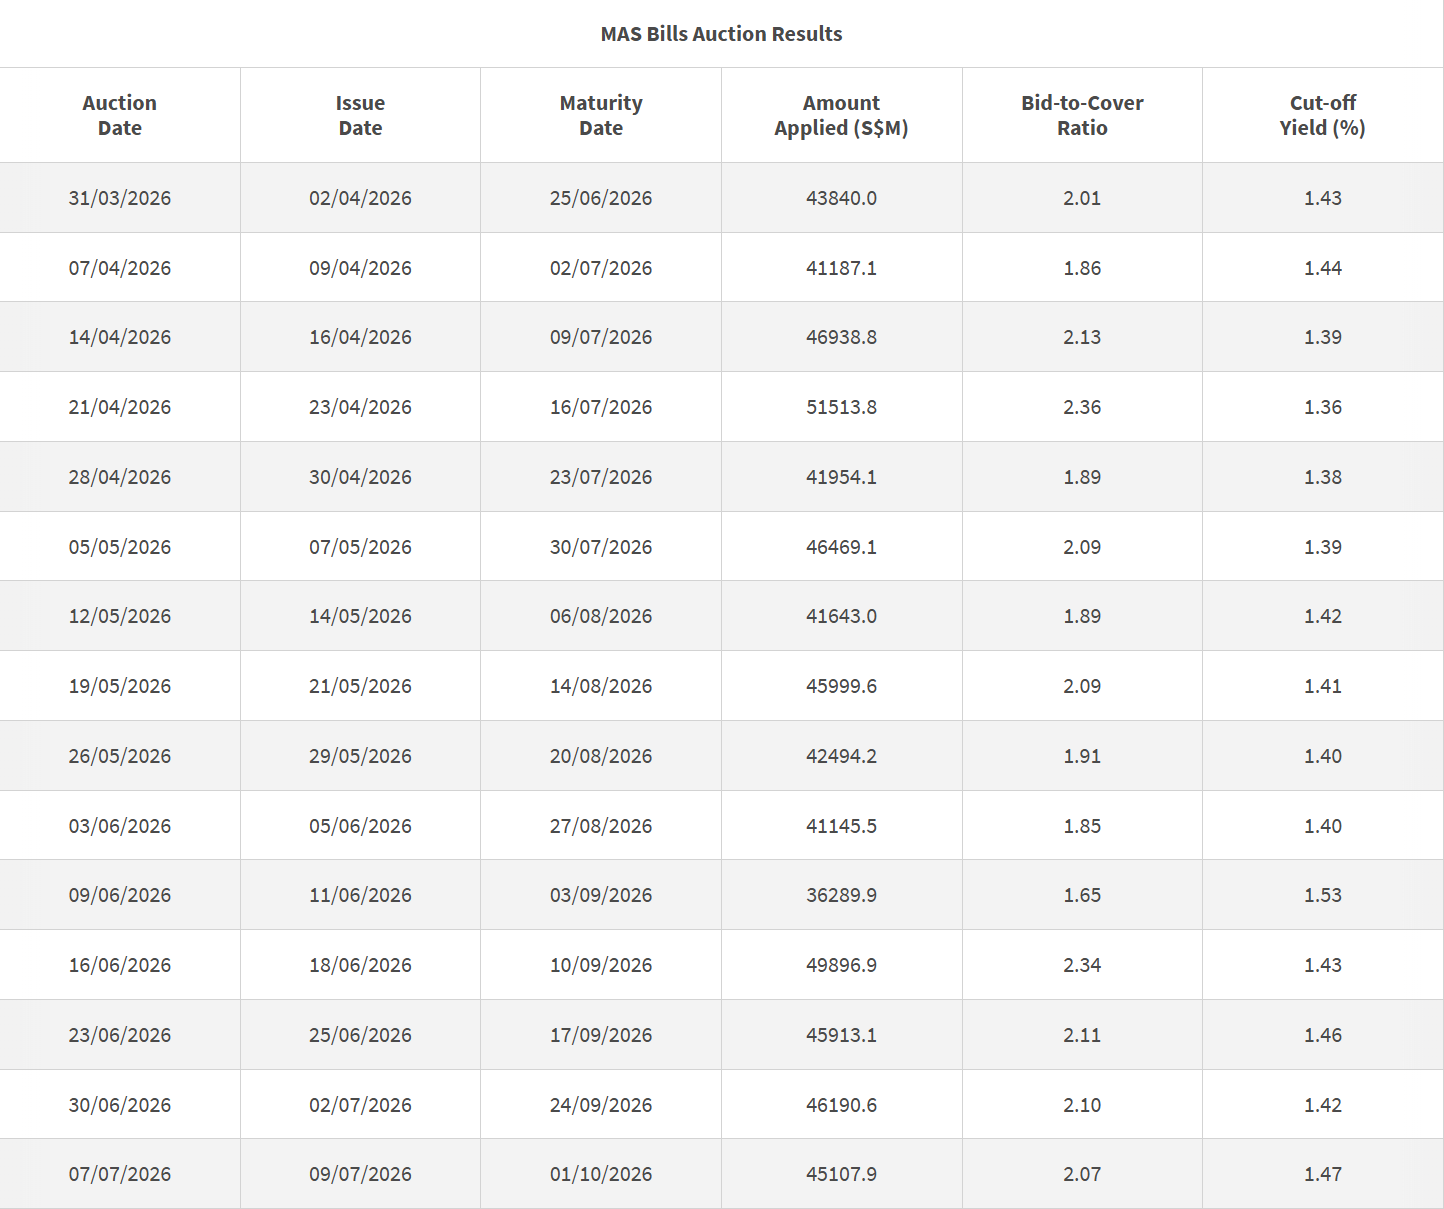Select amount 46938.8 cell
The width and height of the screenshot is (1444, 1209).
[x=841, y=337]
